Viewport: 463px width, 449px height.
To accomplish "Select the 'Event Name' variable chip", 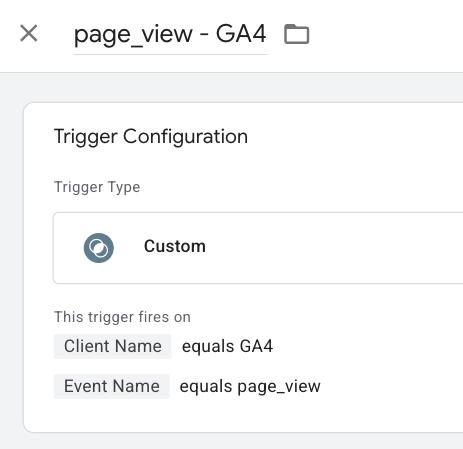I will (x=112, y=386).
